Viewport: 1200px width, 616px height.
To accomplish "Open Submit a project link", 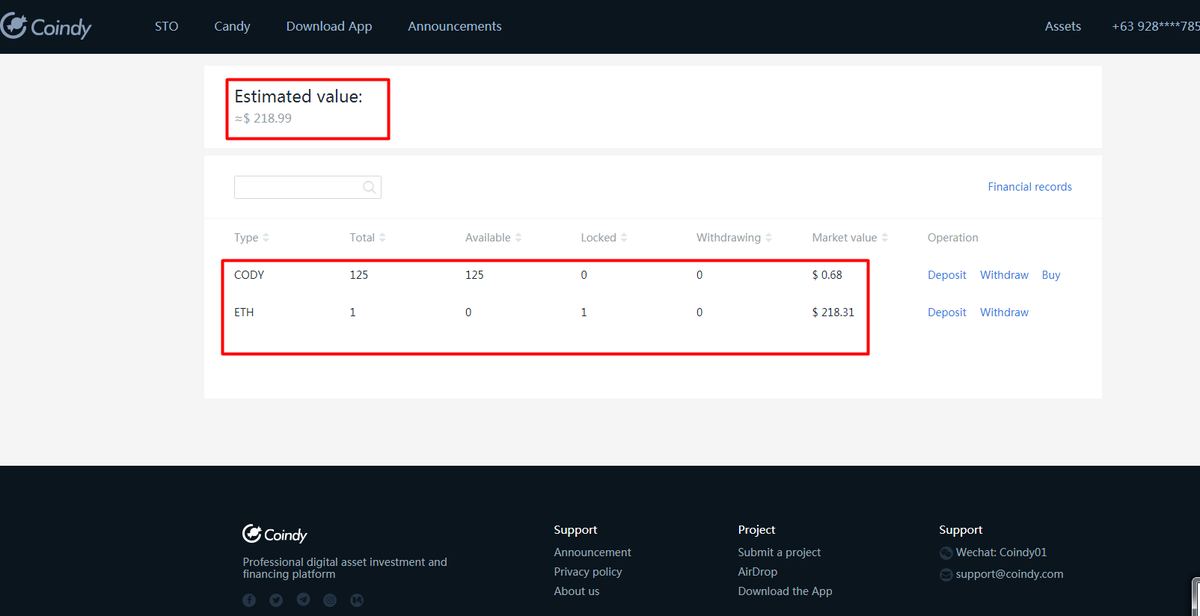I will (x=779, y=552).
